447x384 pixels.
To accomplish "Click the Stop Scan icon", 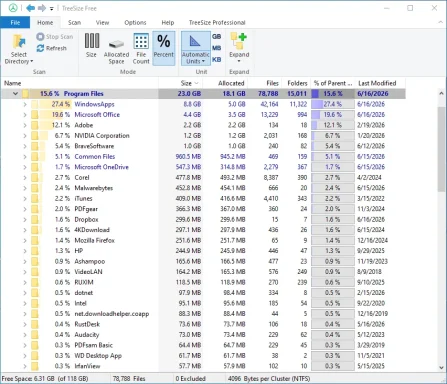I will pyautogui.click(x=40, y=37).
